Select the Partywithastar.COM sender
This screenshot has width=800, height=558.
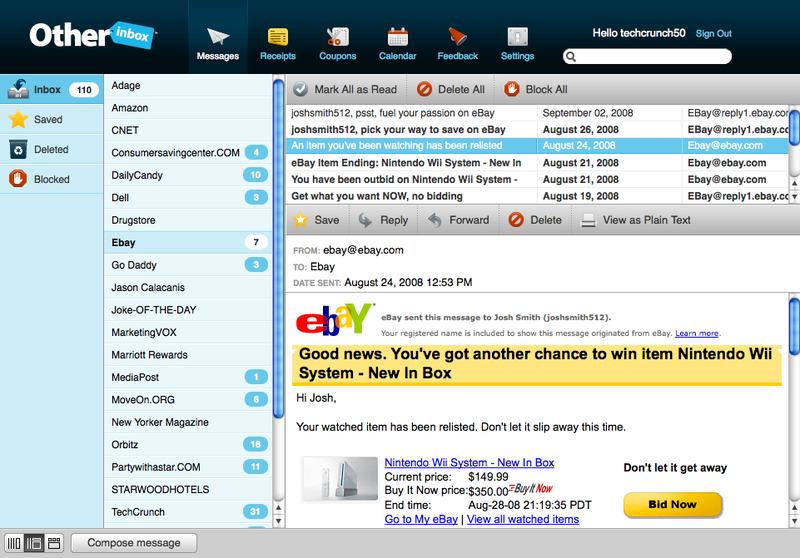188,467
